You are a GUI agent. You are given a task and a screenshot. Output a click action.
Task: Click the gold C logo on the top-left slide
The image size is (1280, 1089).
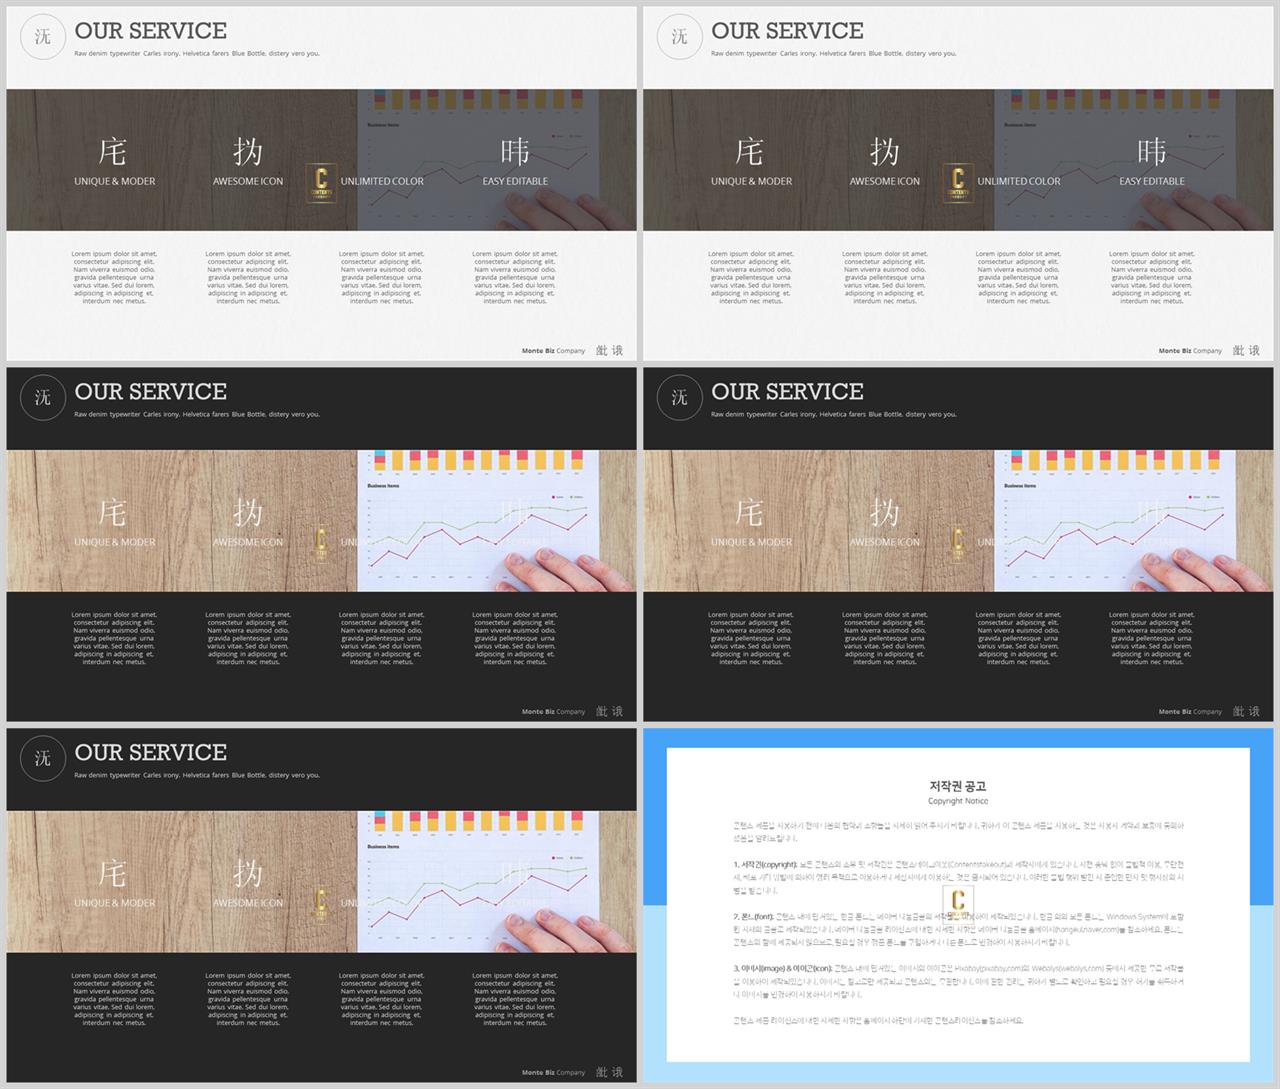(x=321, y=182)
